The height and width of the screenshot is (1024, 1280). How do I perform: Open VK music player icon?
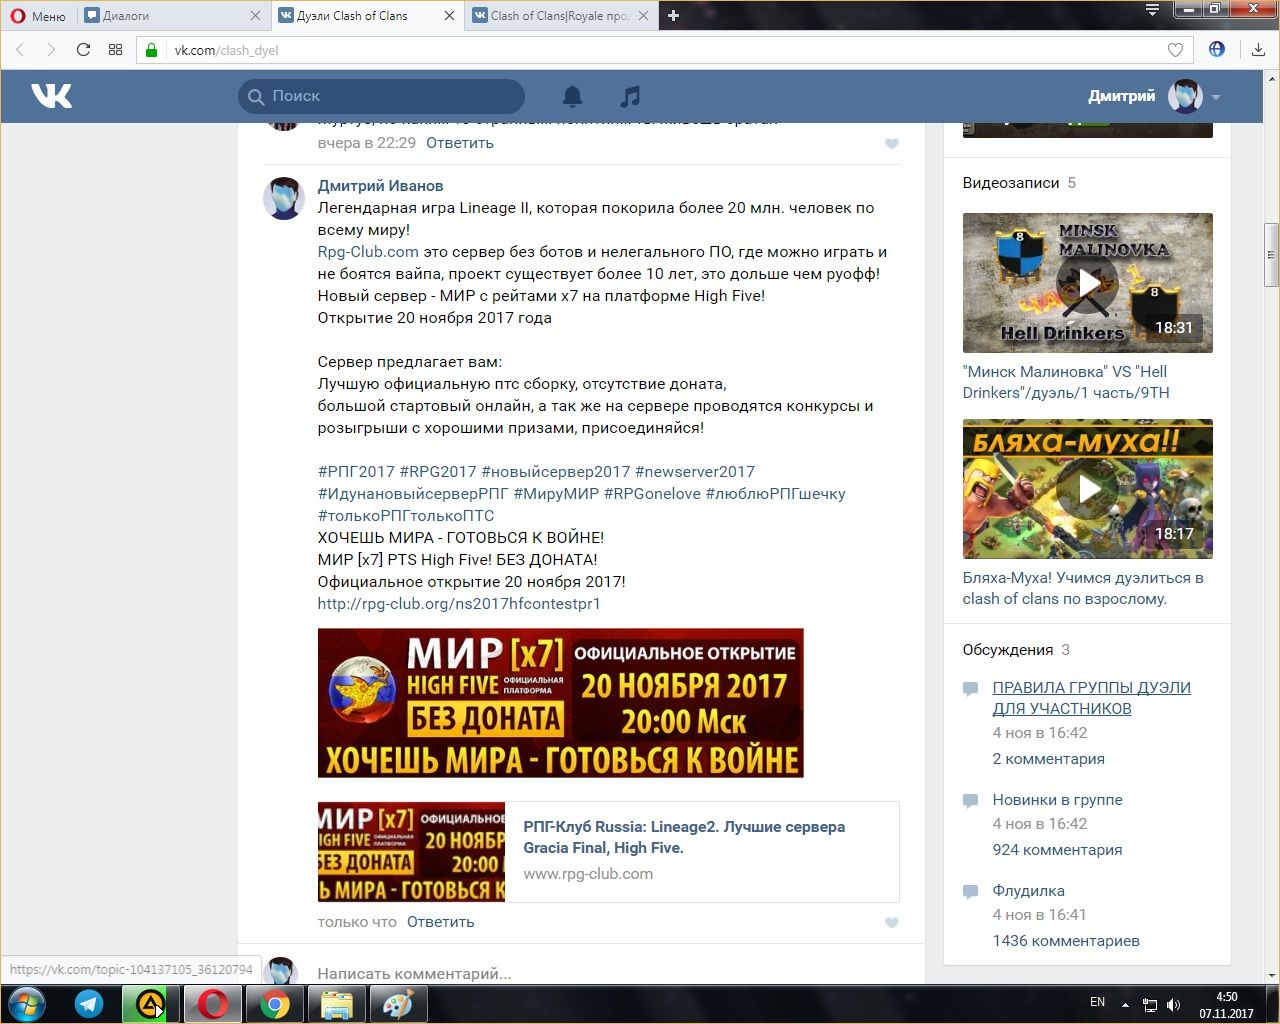click(x=630, y=96)
